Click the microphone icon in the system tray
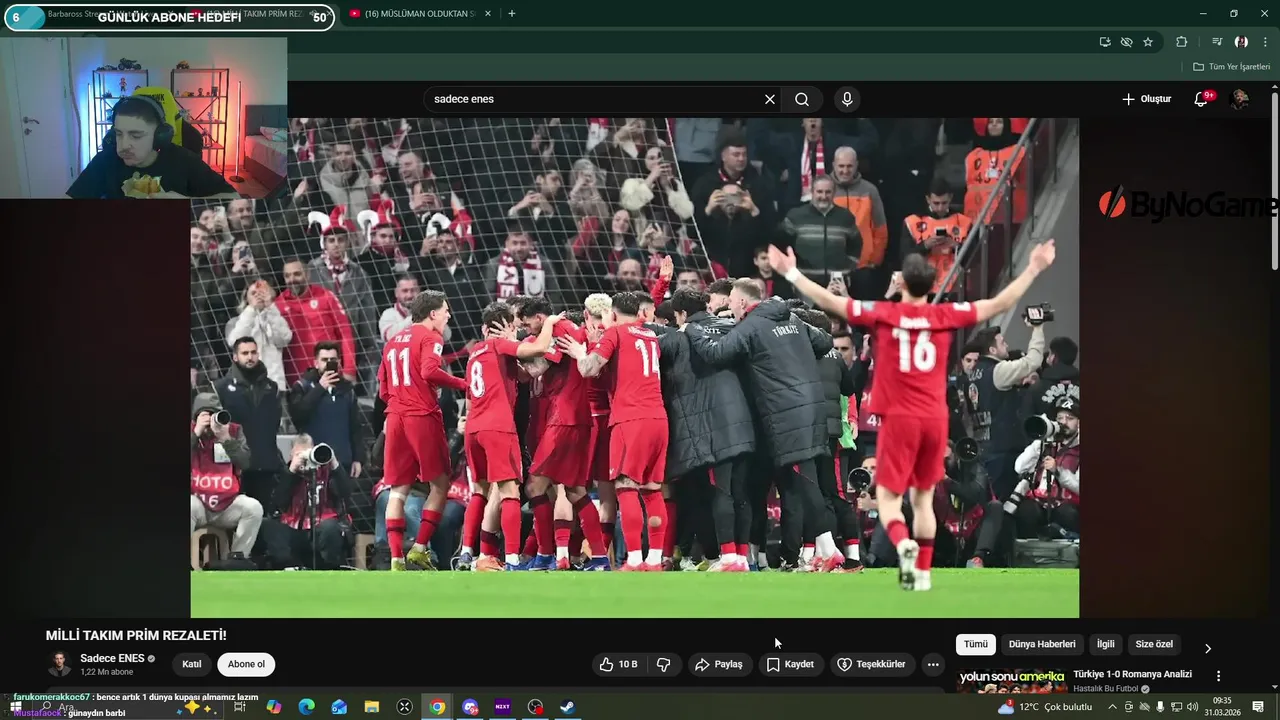The image size is (1280, 720). pyautogui.click(x=1160, y=707)
